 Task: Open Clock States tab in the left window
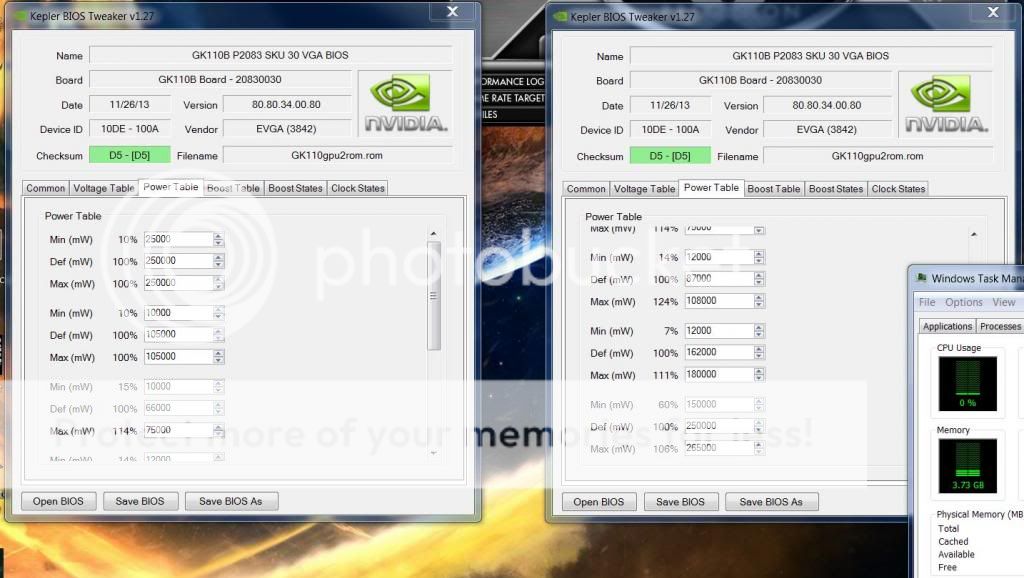click(358, 188)
